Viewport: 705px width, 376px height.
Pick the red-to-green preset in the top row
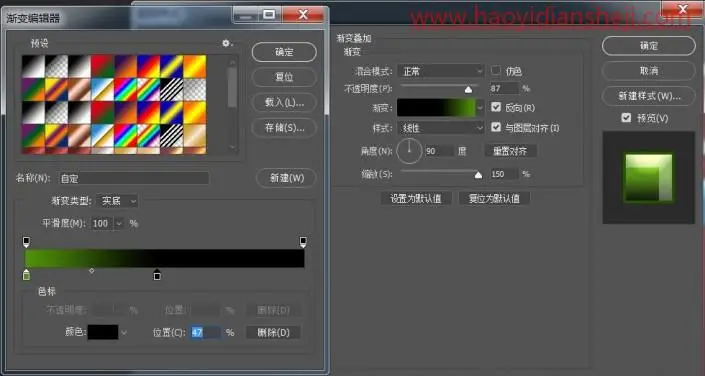pos(103,67)
